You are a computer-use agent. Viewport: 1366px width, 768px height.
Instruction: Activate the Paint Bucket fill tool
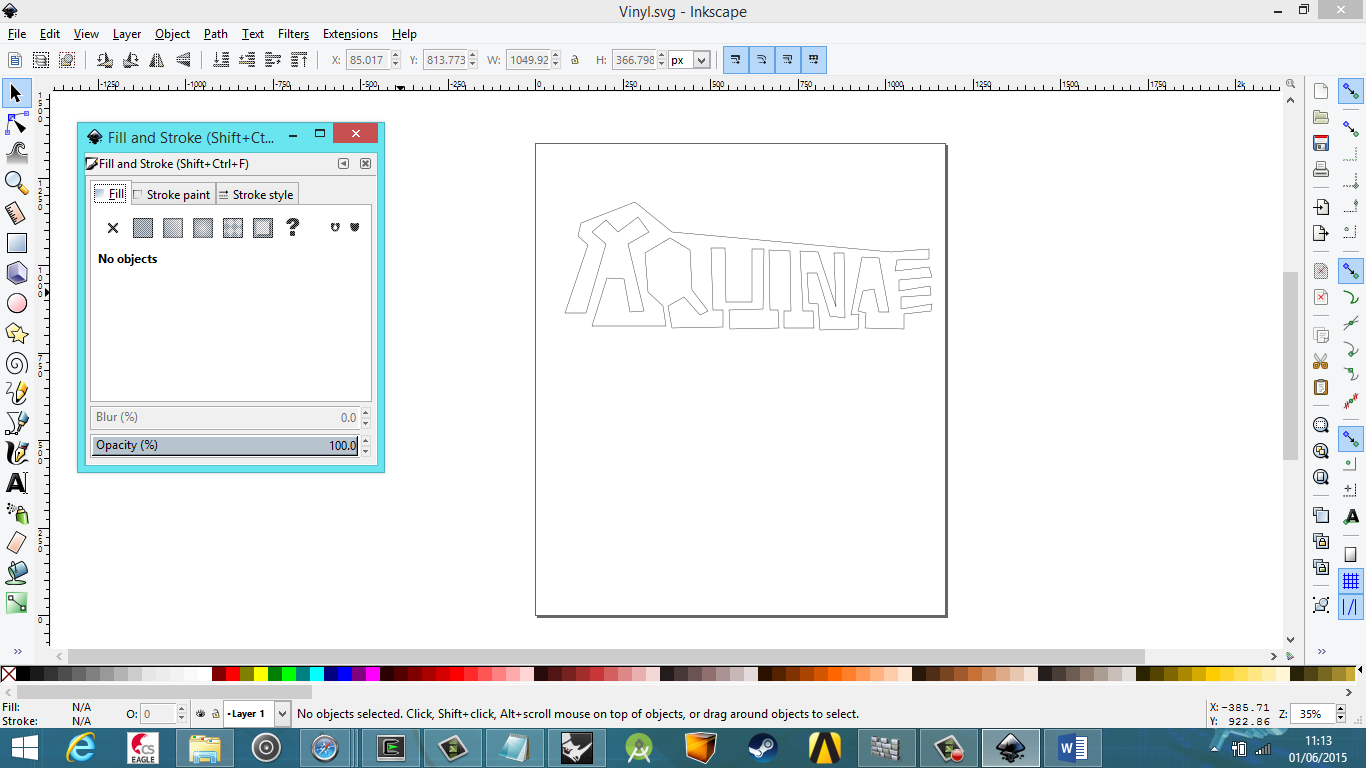click(17, 573)
